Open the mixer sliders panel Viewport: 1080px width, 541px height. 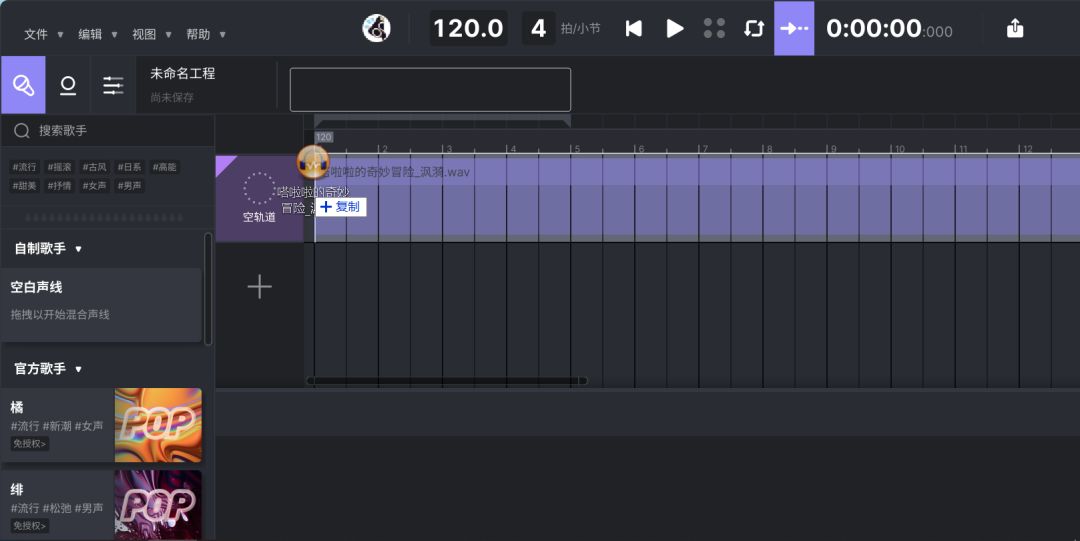(113, 85)
